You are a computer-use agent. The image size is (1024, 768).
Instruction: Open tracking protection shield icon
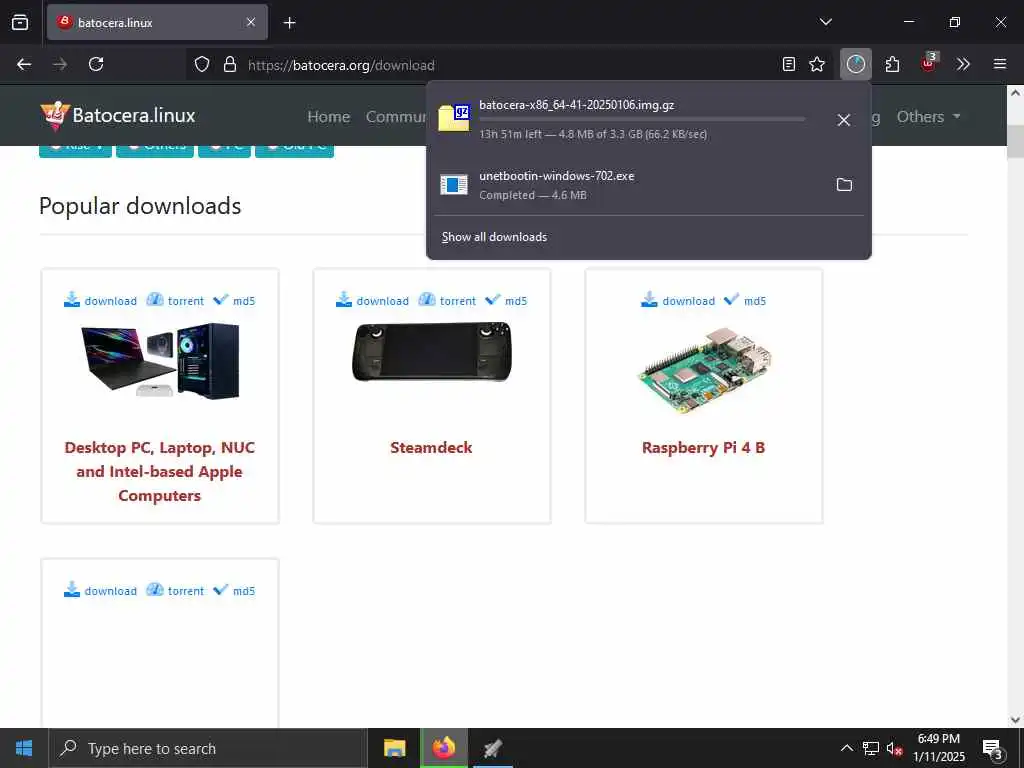click(202, 65)
